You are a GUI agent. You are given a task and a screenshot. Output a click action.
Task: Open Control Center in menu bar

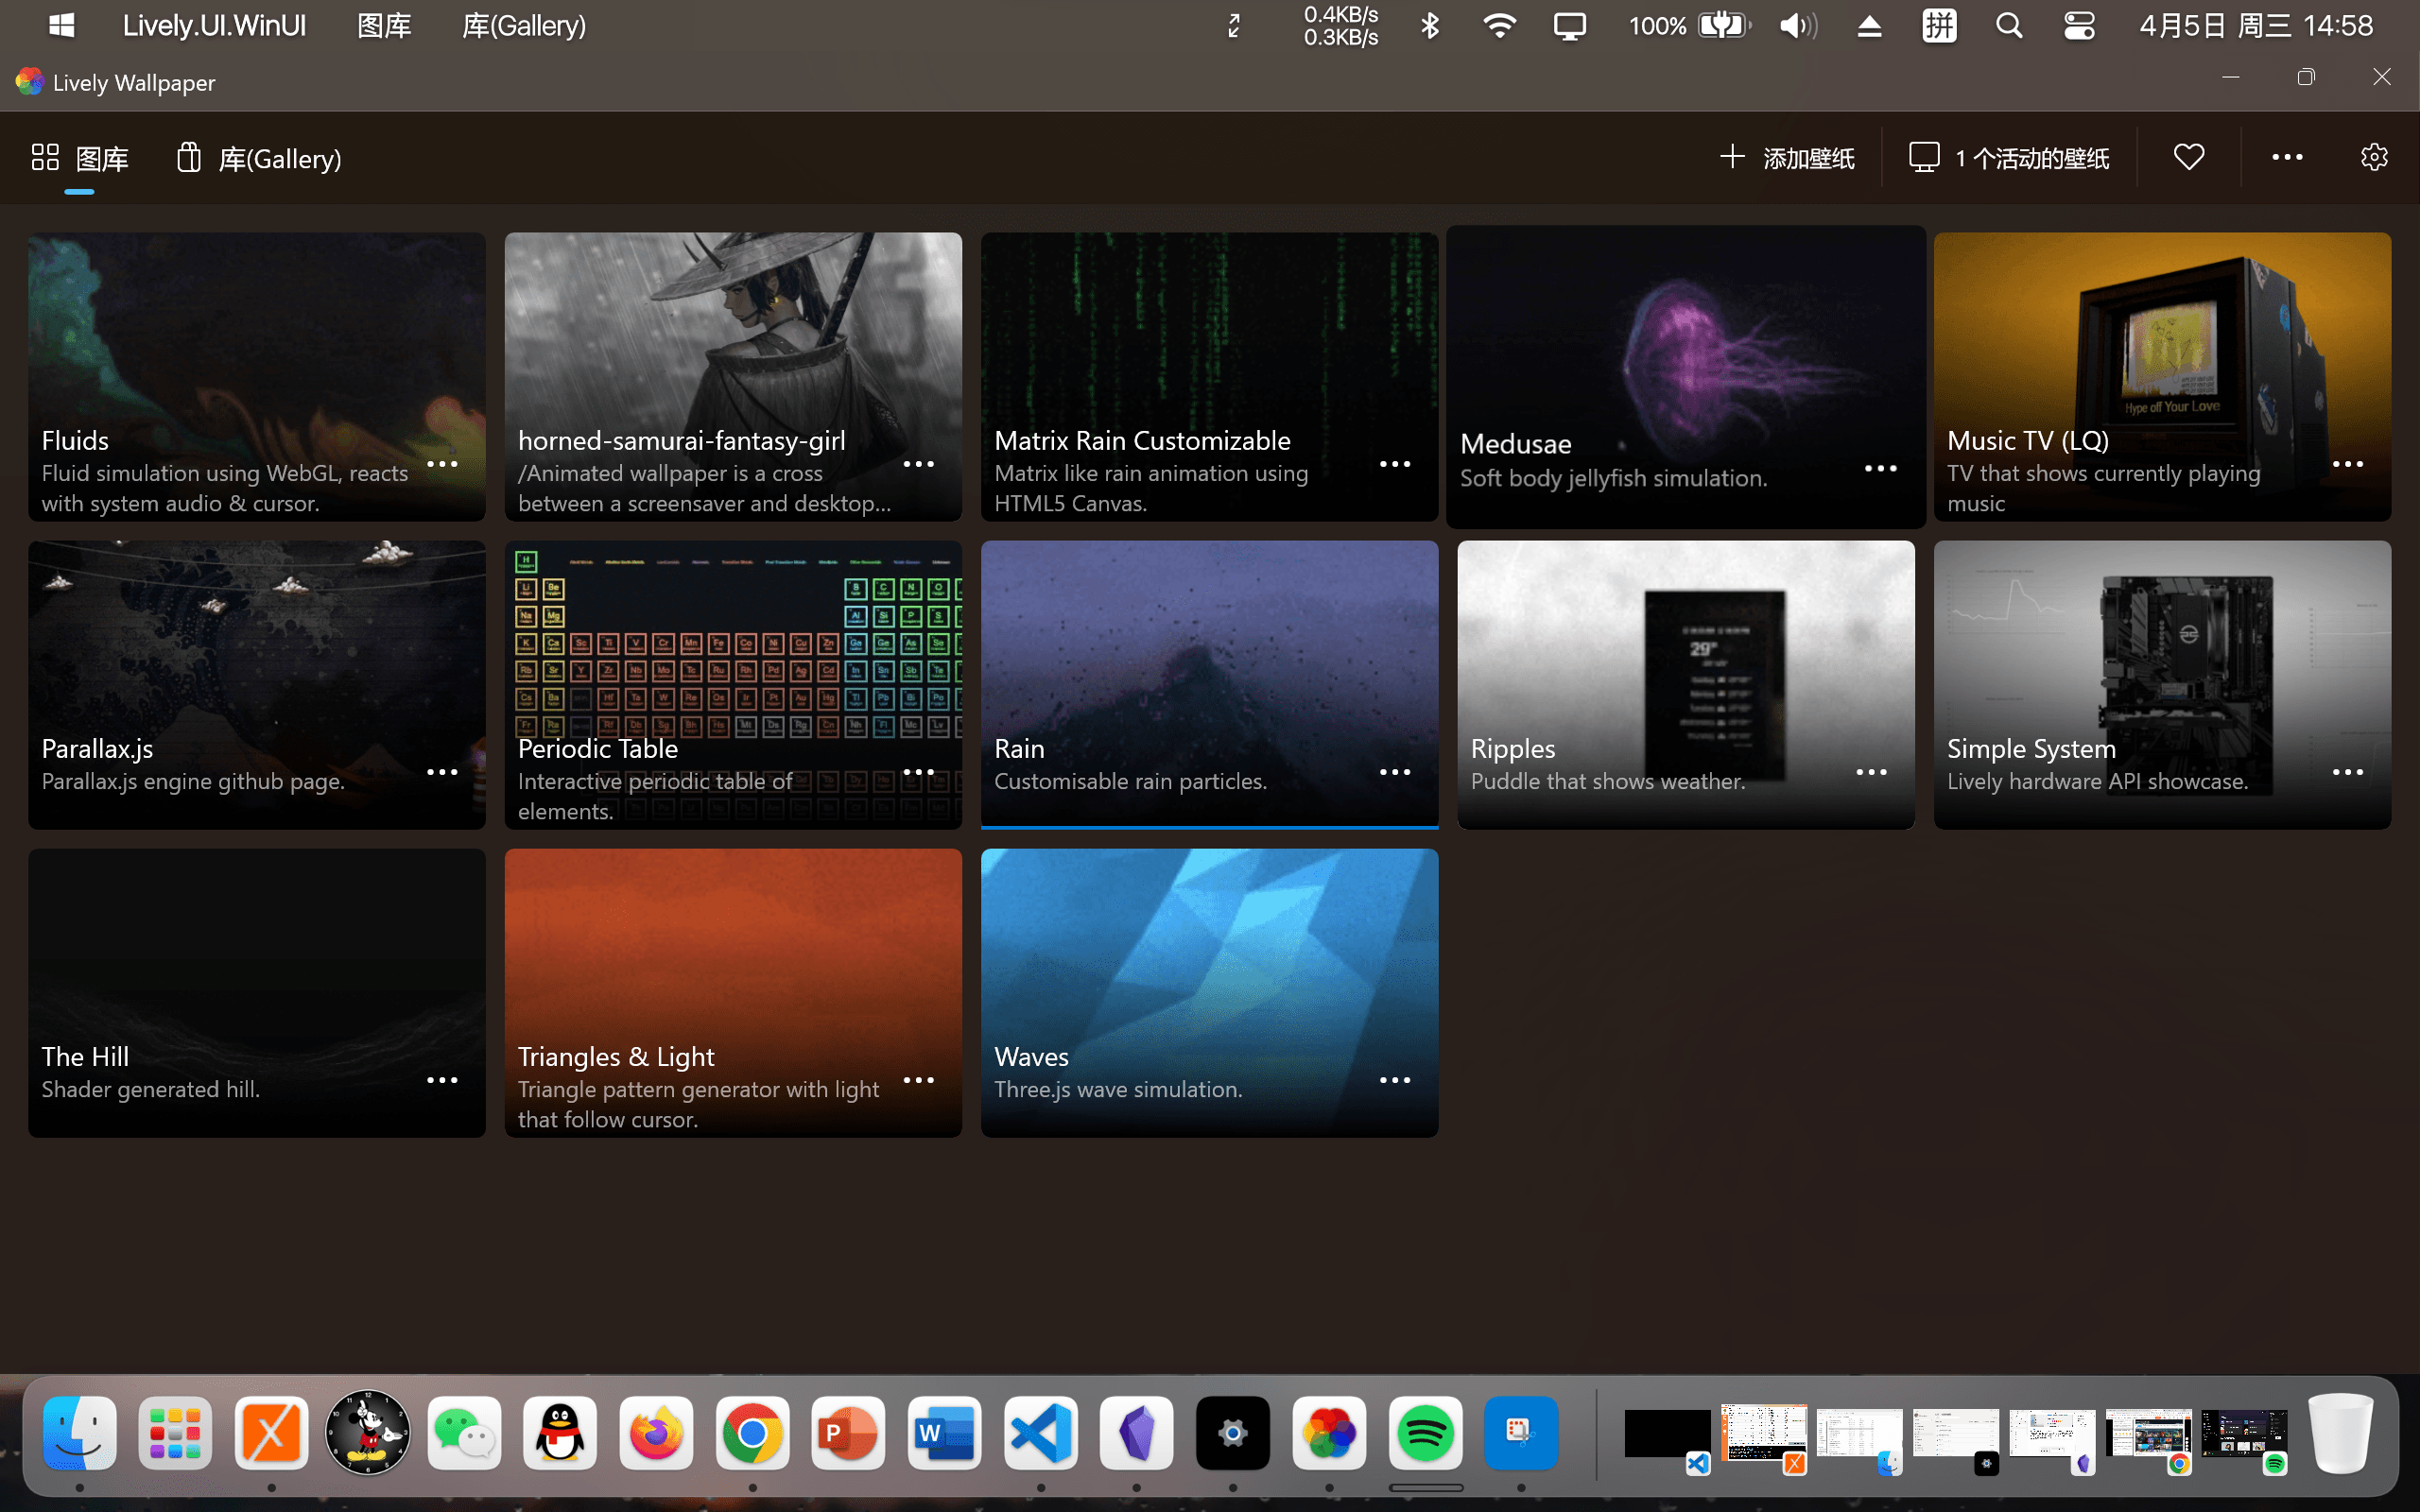2079,25
